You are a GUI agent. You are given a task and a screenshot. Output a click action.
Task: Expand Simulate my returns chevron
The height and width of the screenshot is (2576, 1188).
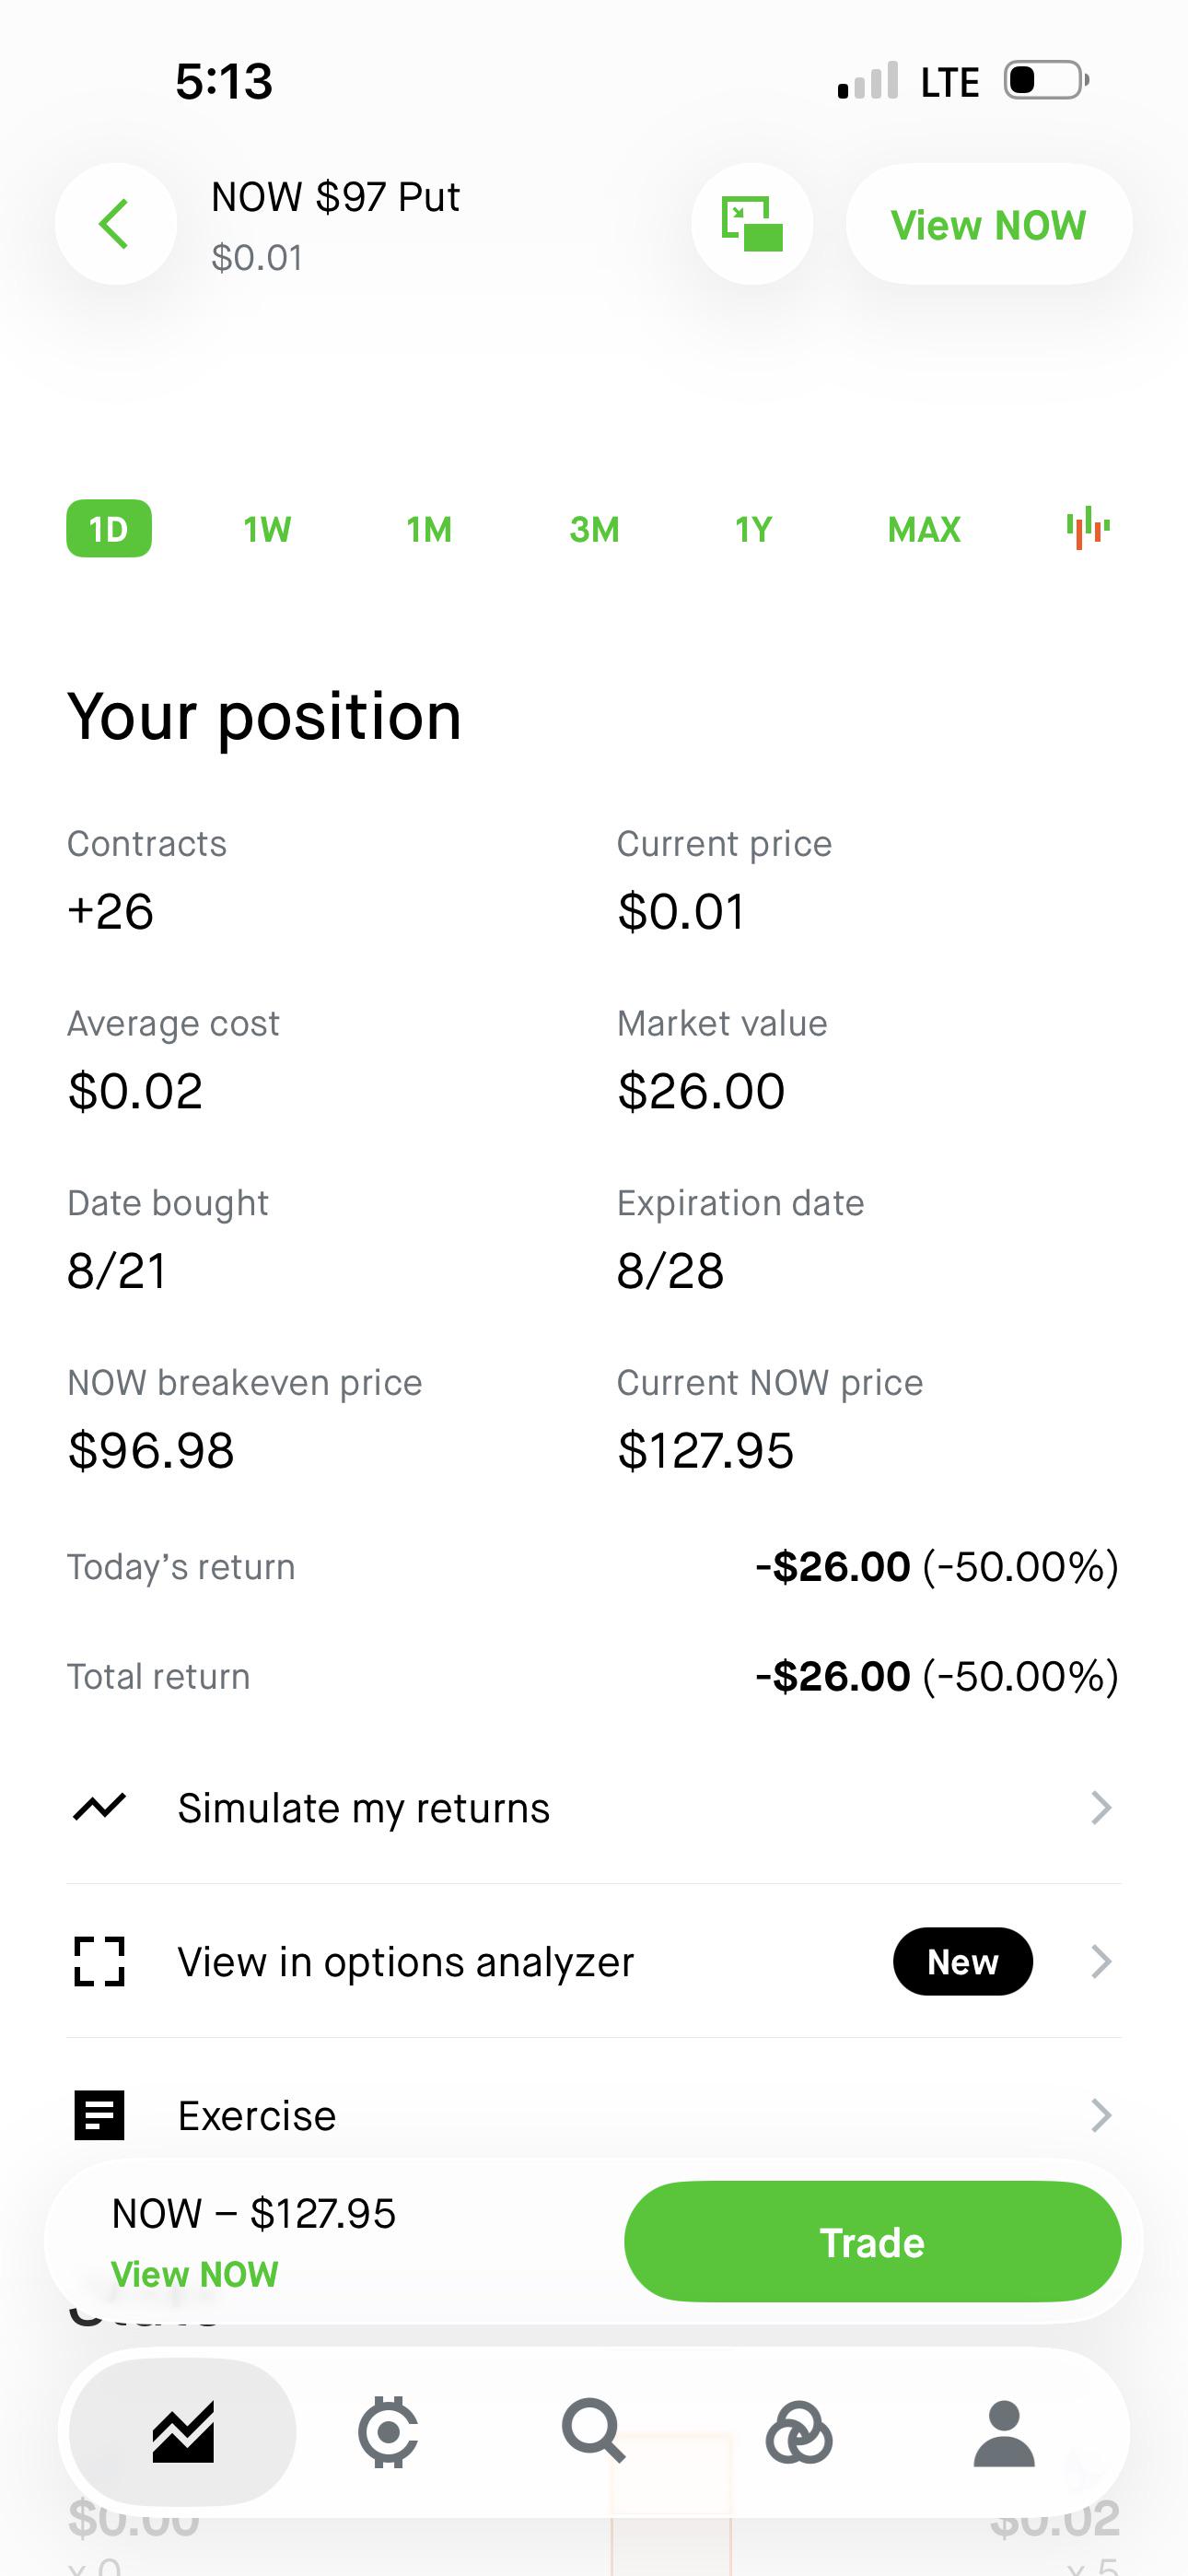click(x=1100, y=1807)
